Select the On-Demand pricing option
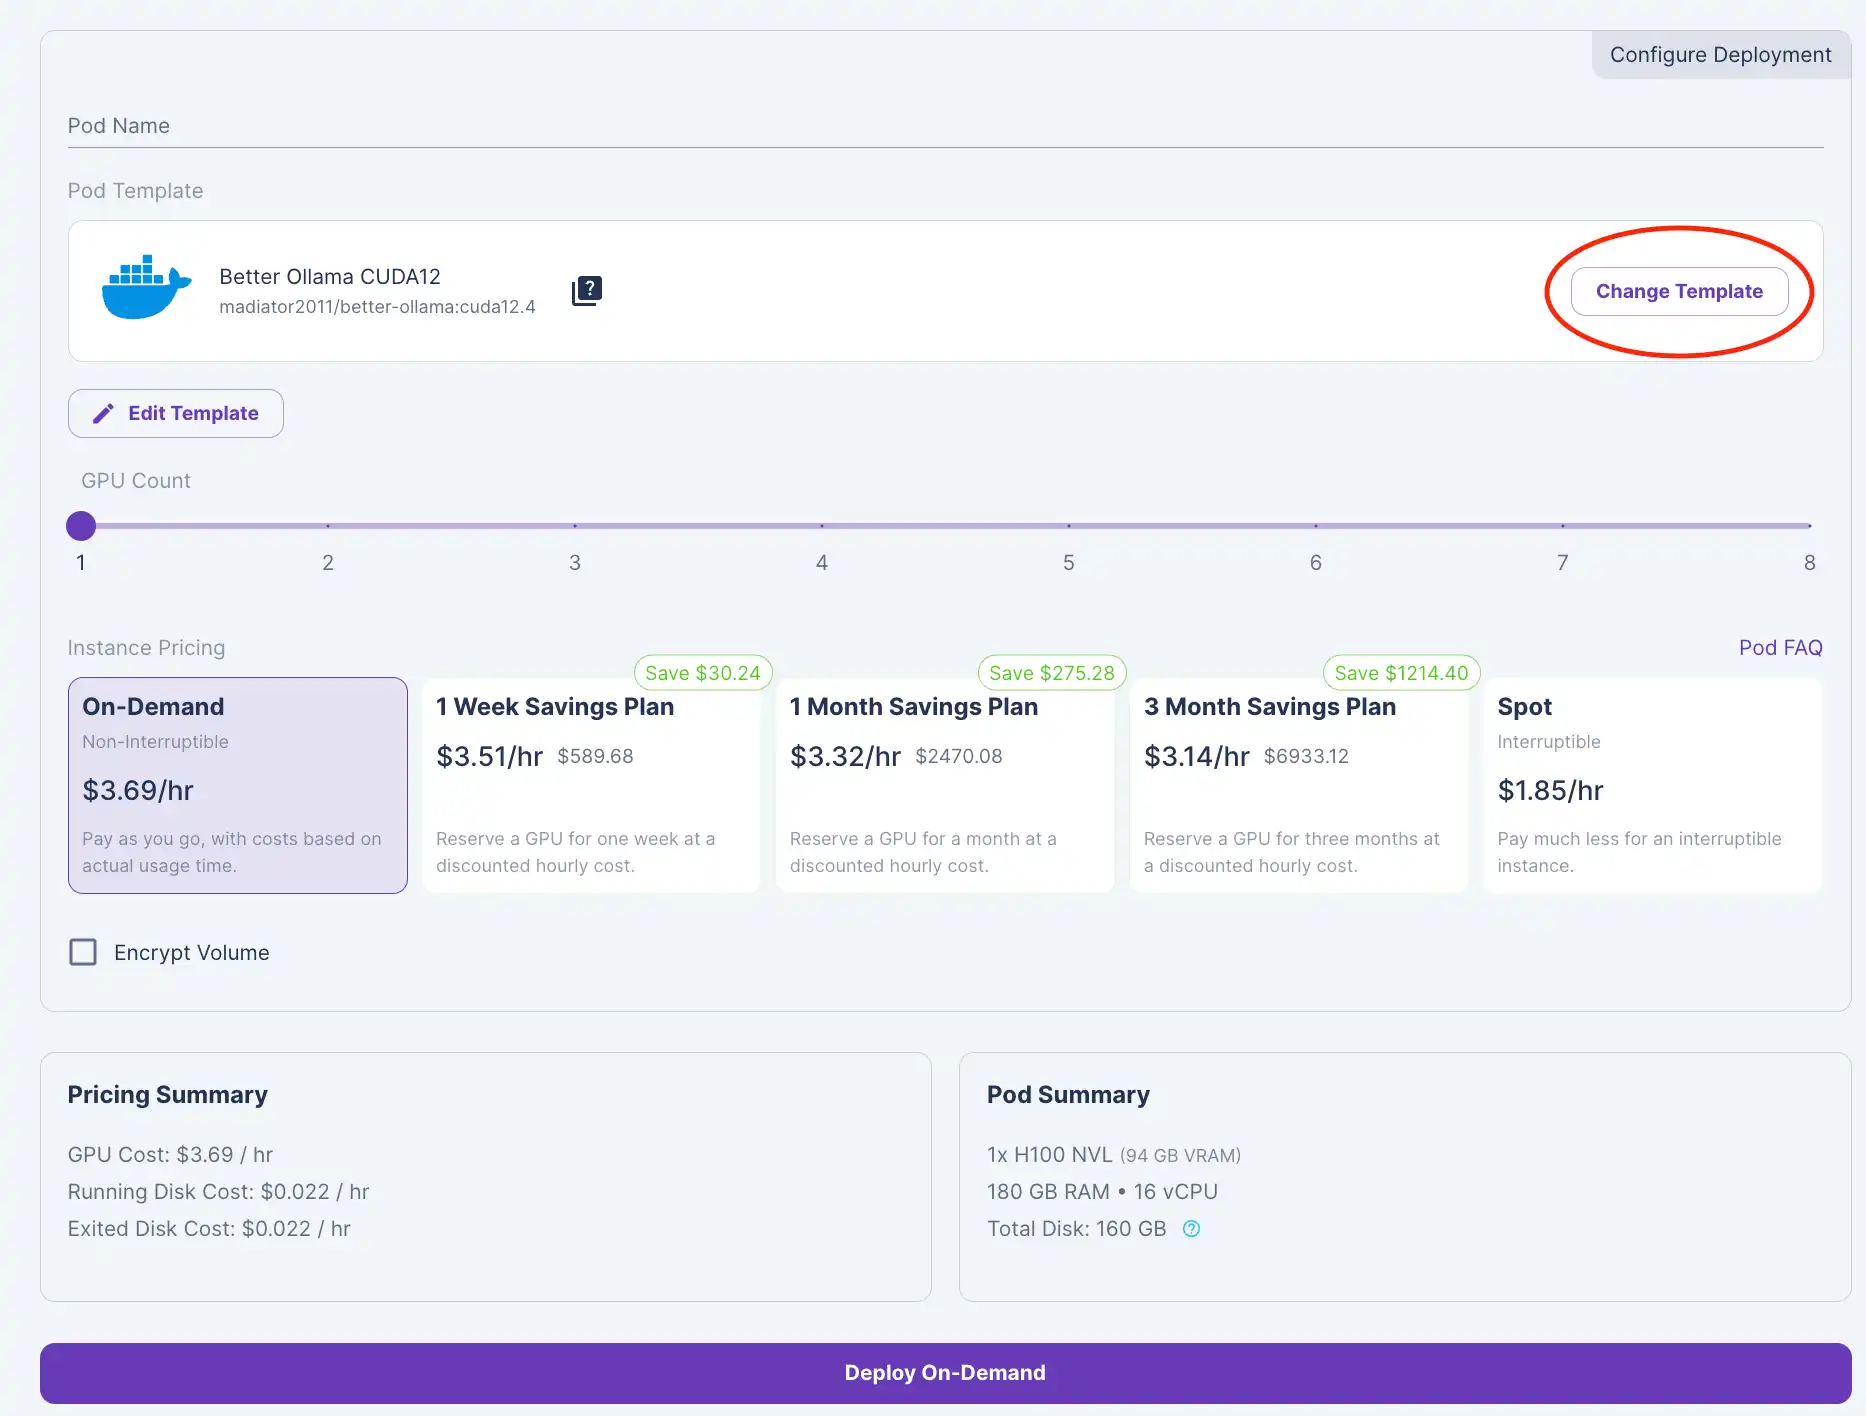The width and height of the screenshot is (1866, 1416). click(237, 785)
